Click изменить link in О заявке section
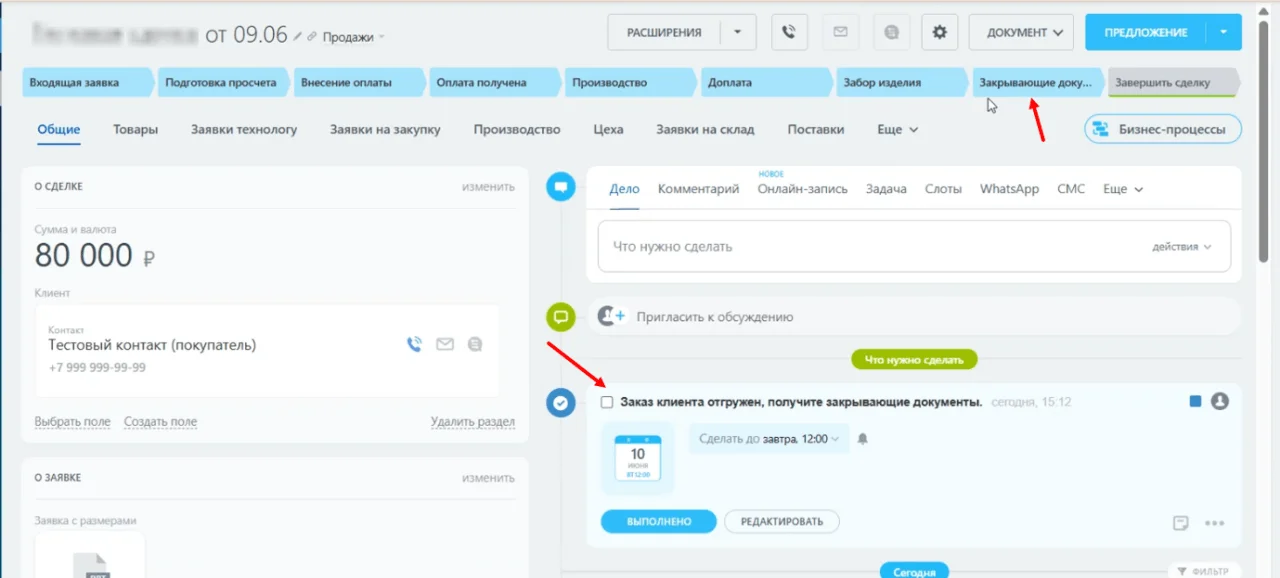The image size is (1280, 578). click(x=488, y=478)
